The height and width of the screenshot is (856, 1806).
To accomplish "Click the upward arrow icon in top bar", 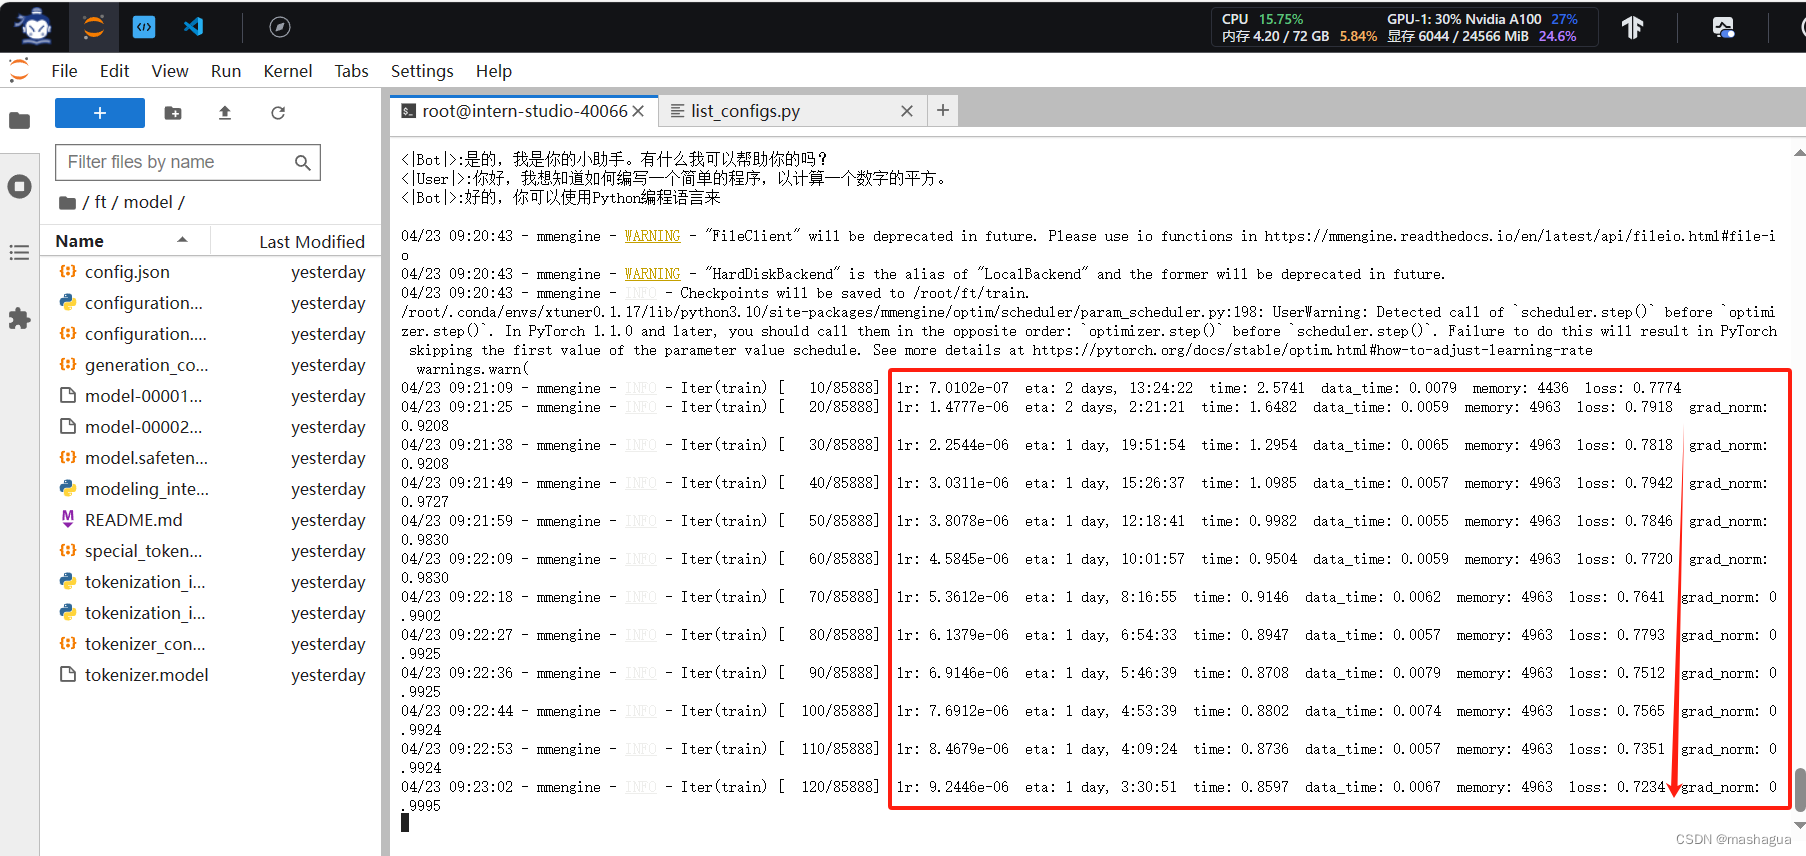I will [x=1632, y=27].
